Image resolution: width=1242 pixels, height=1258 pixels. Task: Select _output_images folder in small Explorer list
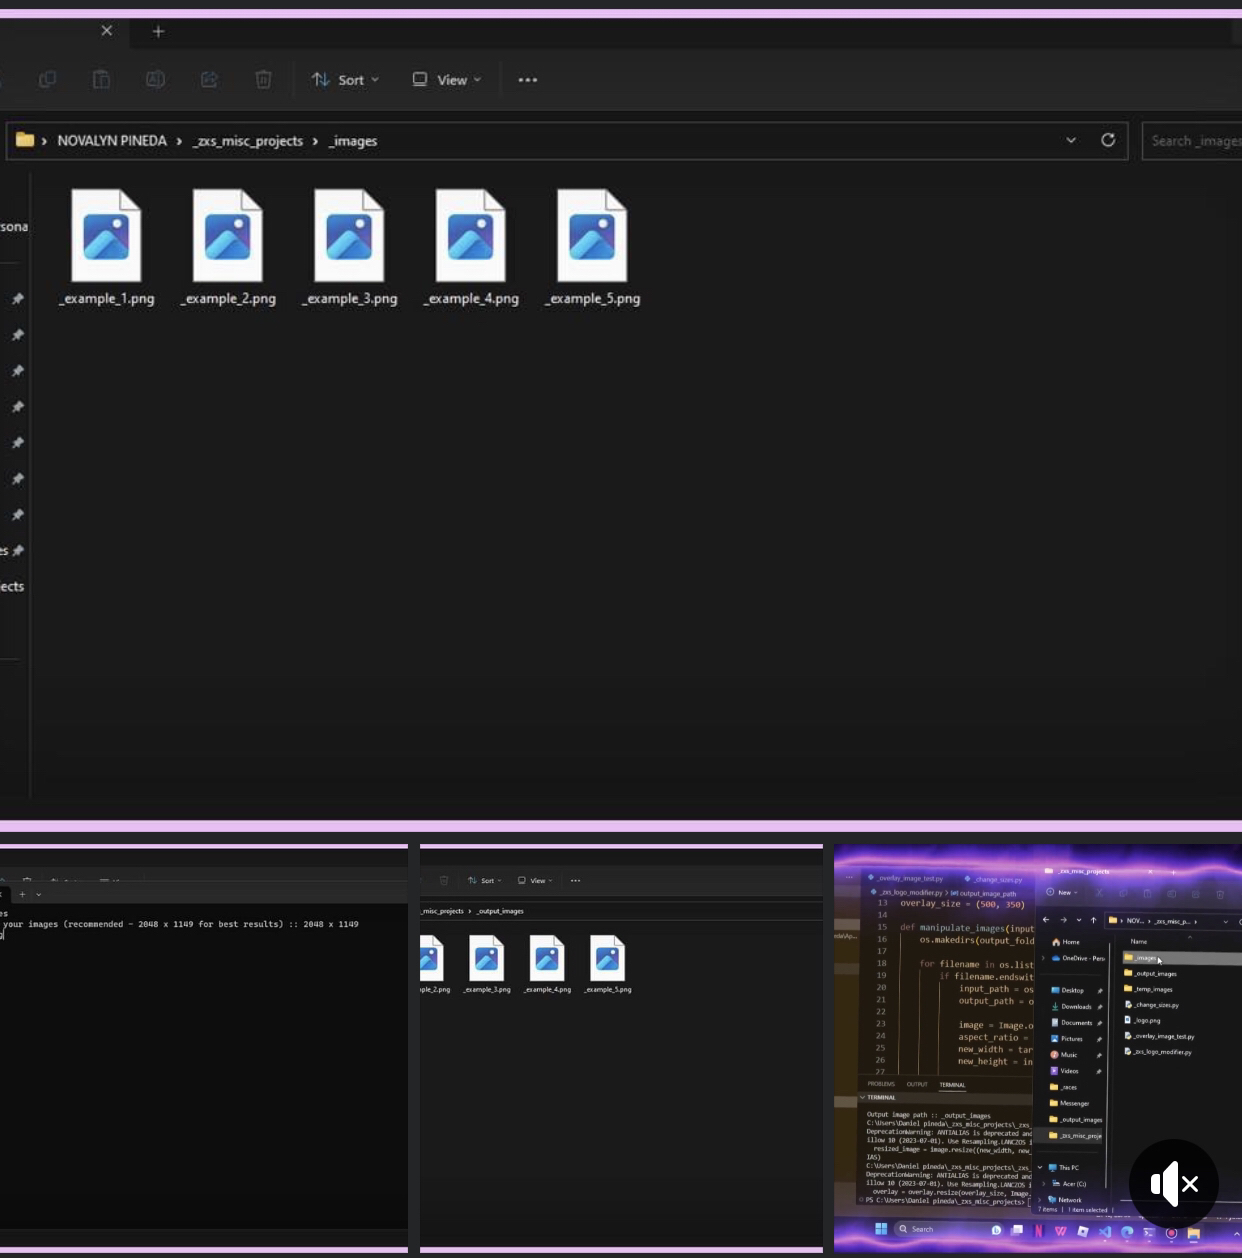[1151, 974]
